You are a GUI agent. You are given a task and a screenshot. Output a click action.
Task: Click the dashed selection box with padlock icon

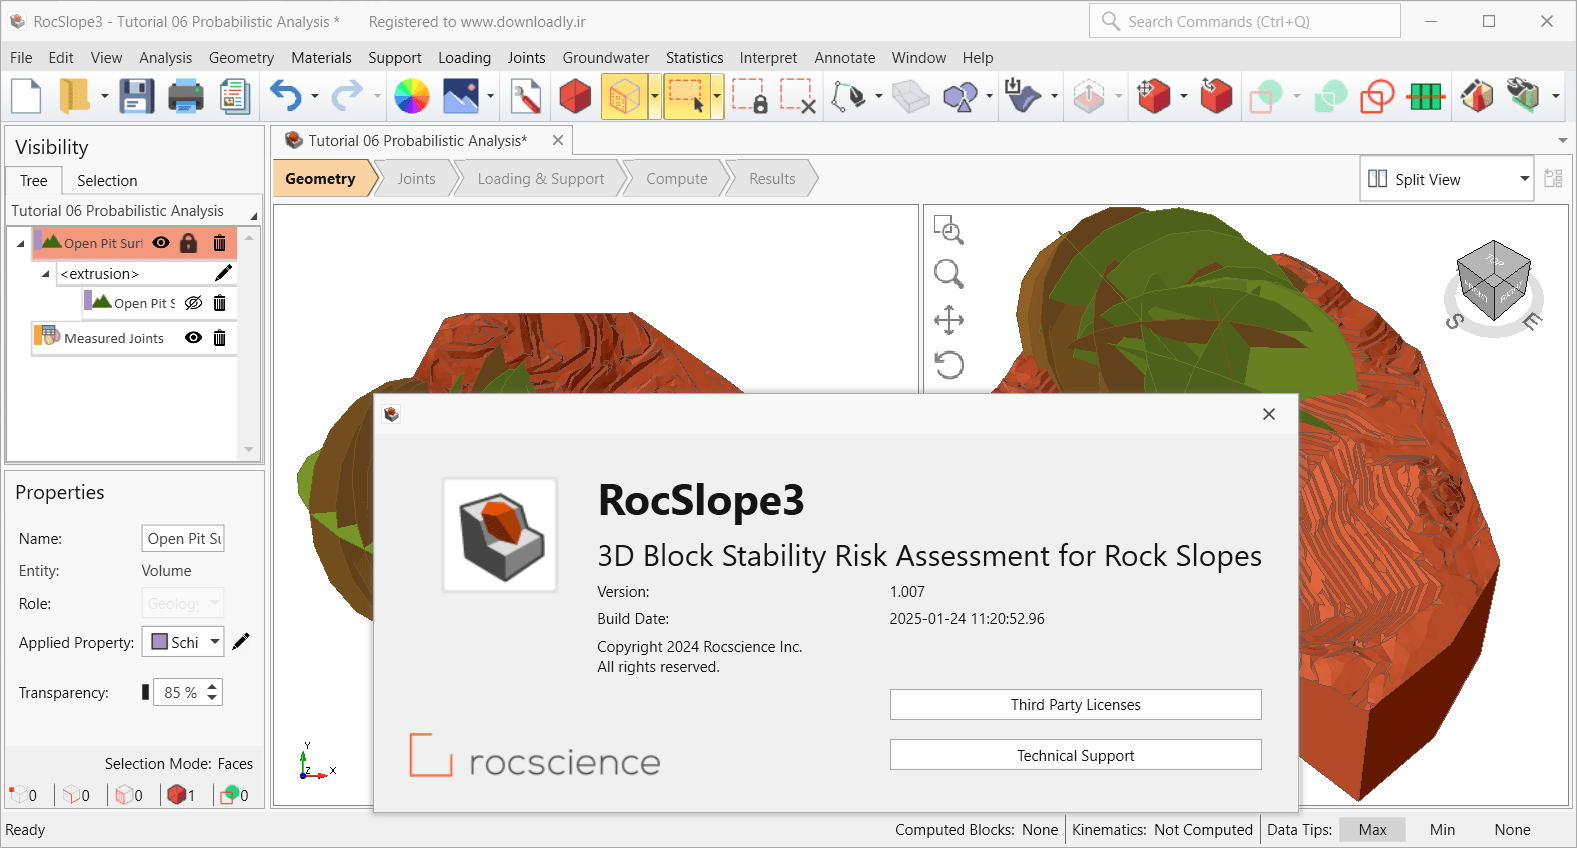point(750,97)
